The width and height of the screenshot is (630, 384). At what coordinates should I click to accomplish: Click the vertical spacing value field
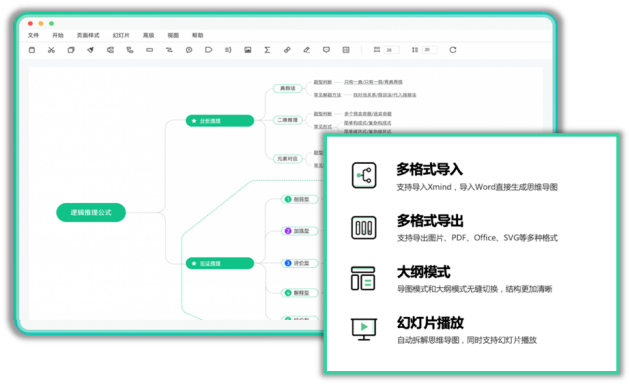pos(430,50)
